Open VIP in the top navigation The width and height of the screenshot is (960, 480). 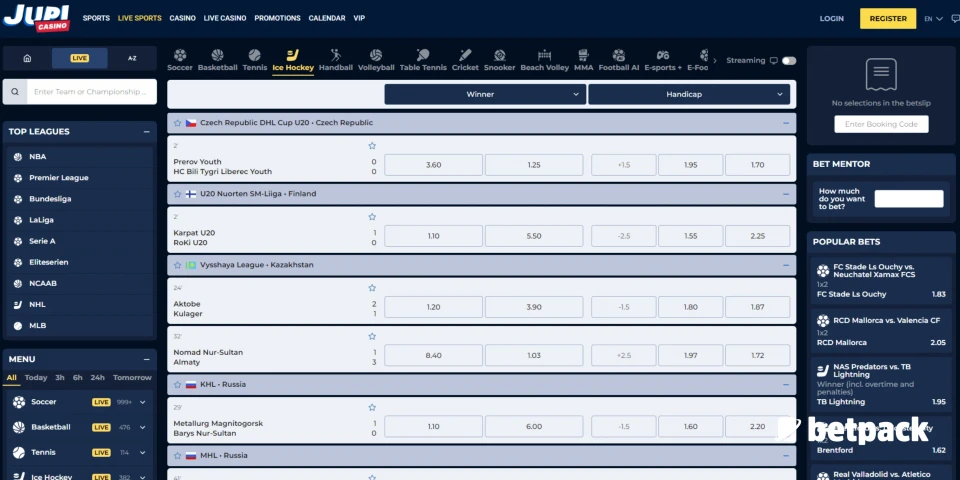pos(359,18)
